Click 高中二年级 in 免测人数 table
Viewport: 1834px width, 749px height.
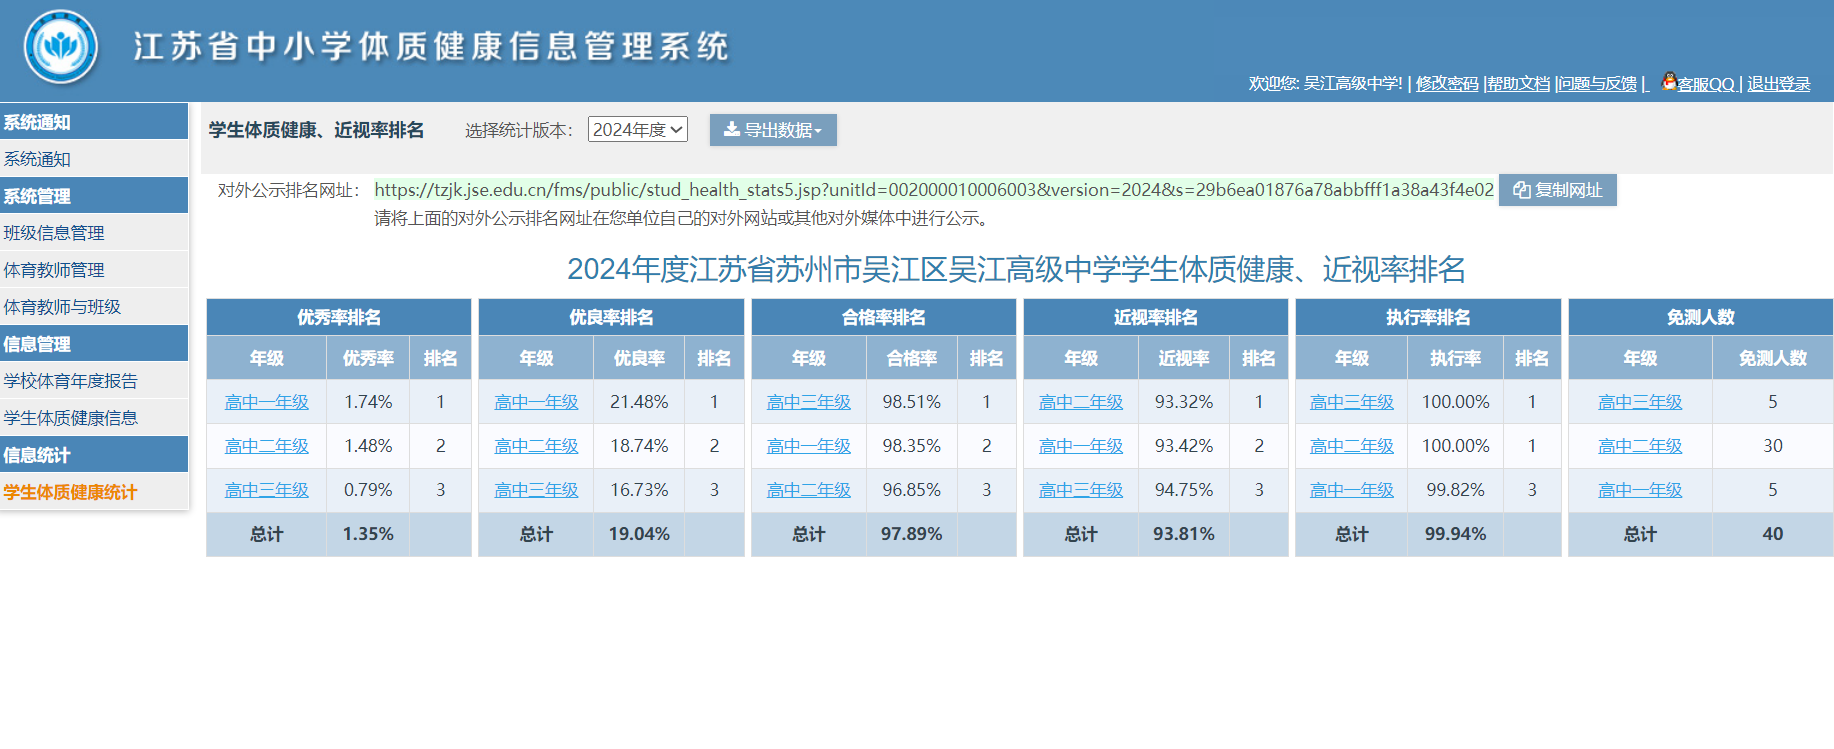1640,446
